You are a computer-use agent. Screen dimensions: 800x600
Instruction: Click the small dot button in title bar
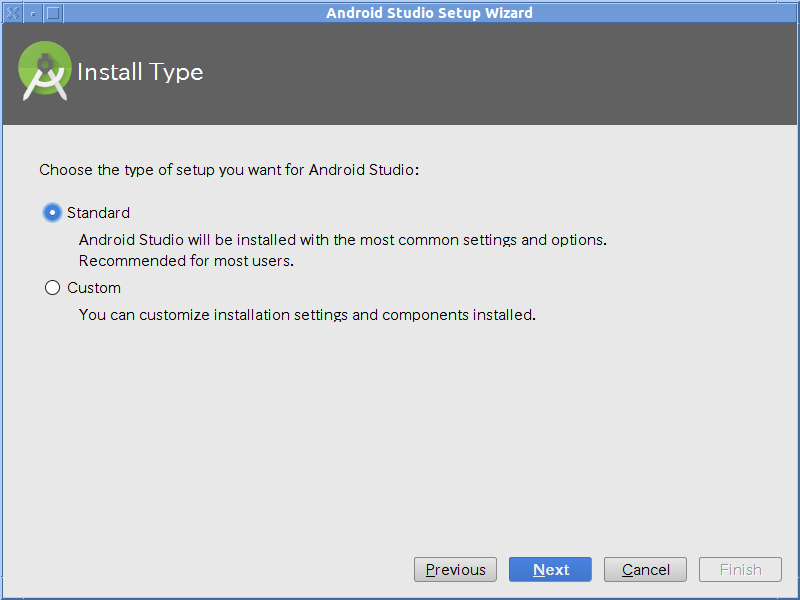(x=33, y=13)
